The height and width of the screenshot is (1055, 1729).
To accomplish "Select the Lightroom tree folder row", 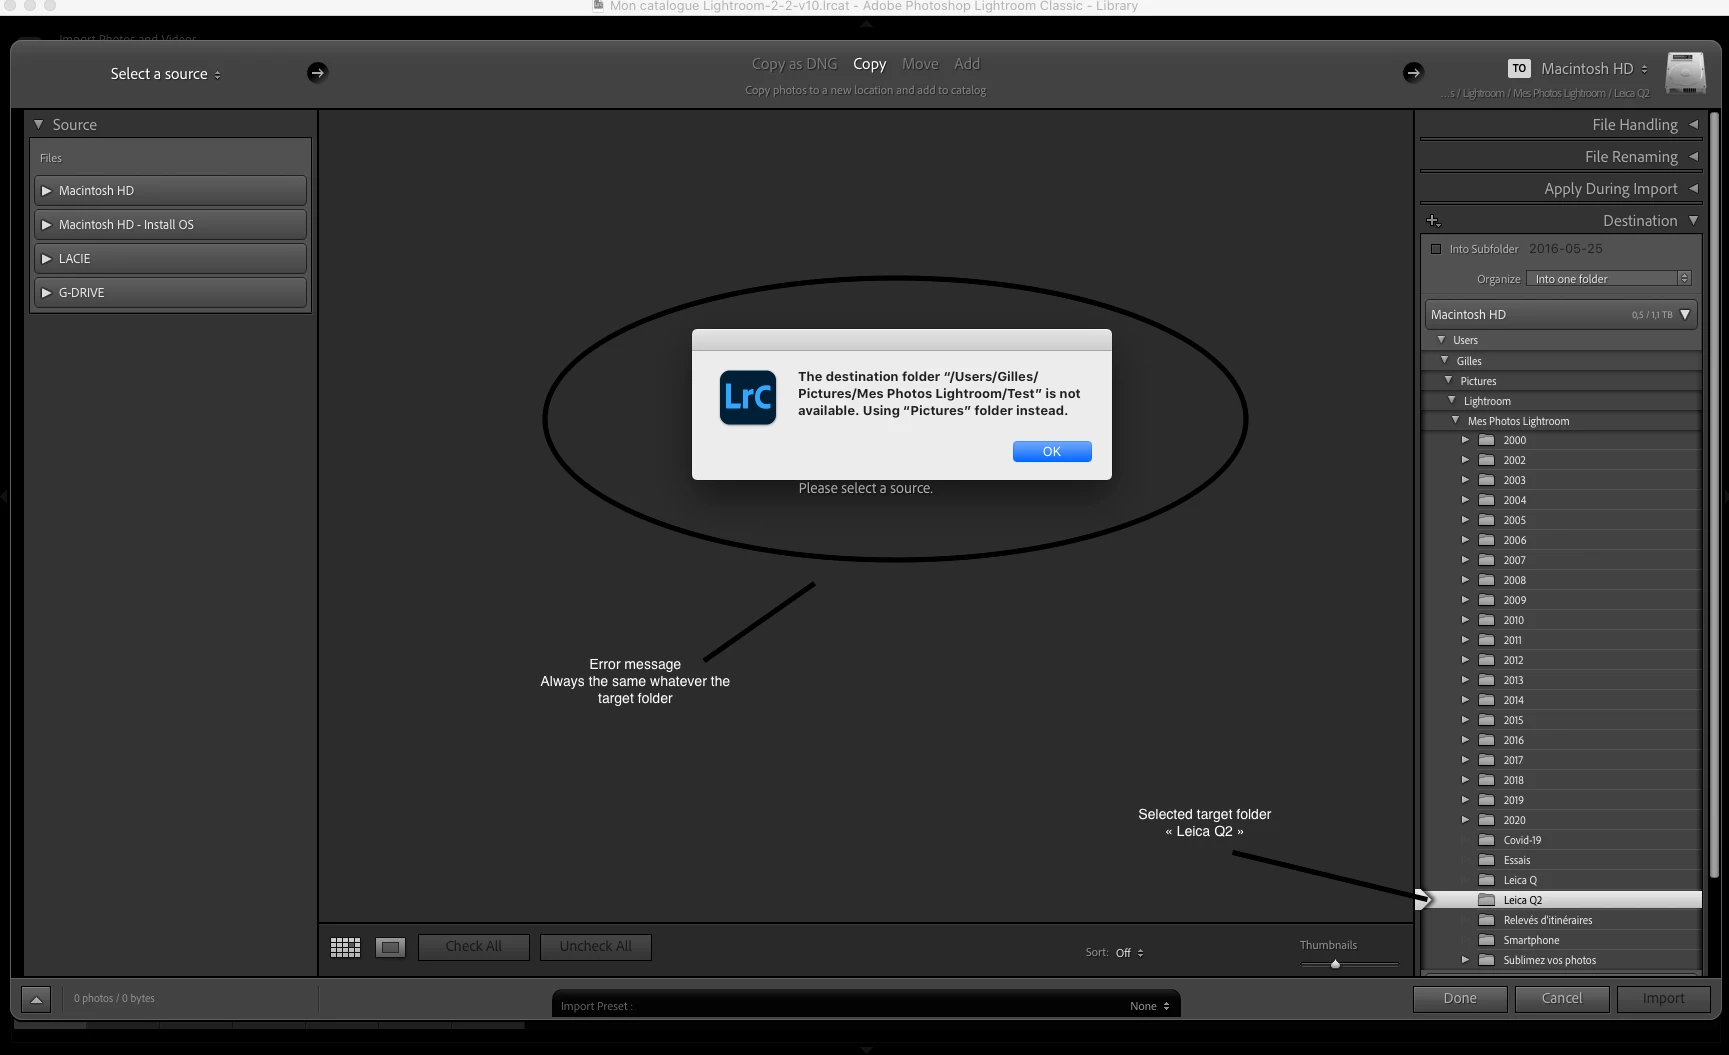I will [1562, 401].
